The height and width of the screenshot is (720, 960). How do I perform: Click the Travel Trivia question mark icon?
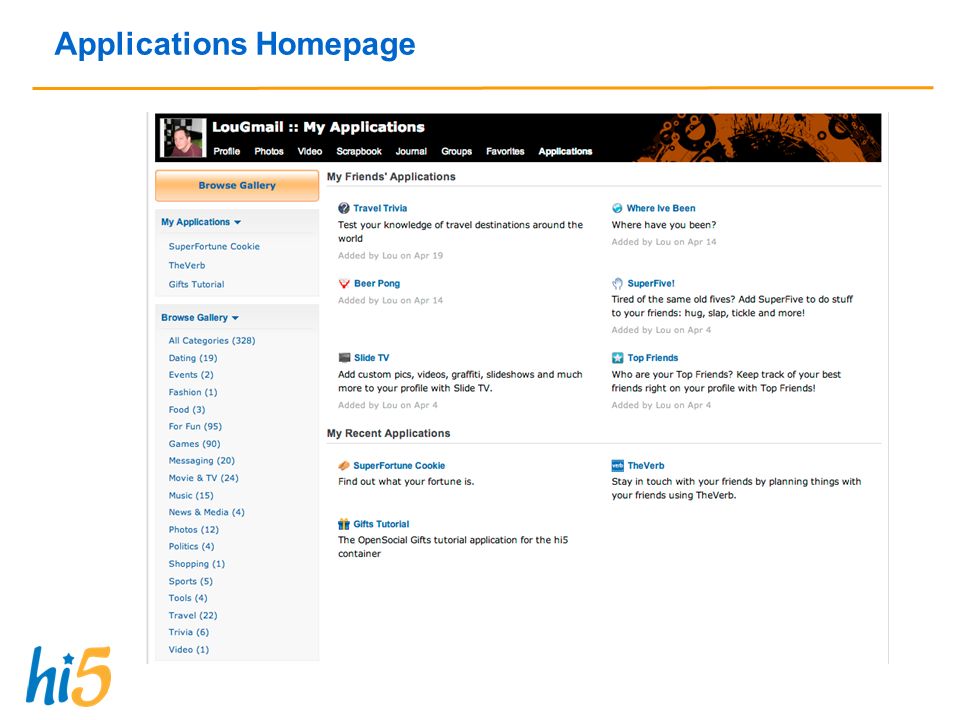(x=344, y=208)
